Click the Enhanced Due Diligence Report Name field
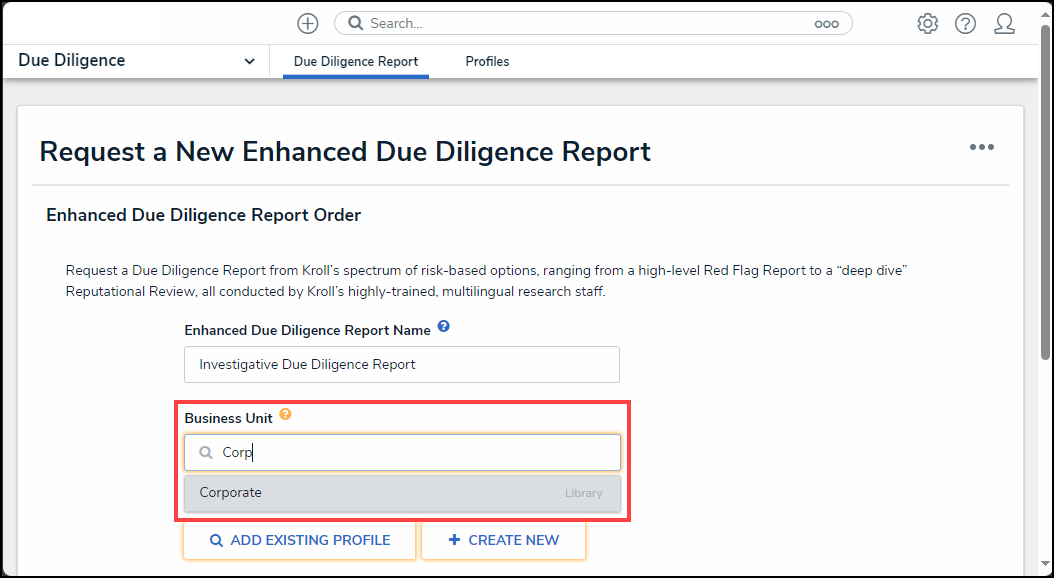Screen dimensions: 1054x578 [x=402, y=364]
